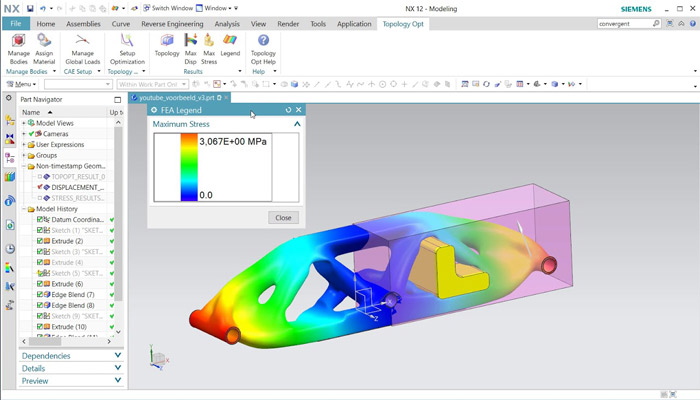The width and height of the screenshot is (700, 400).
Task: Launch Setup Optimization tool
Action: [127, 49]
